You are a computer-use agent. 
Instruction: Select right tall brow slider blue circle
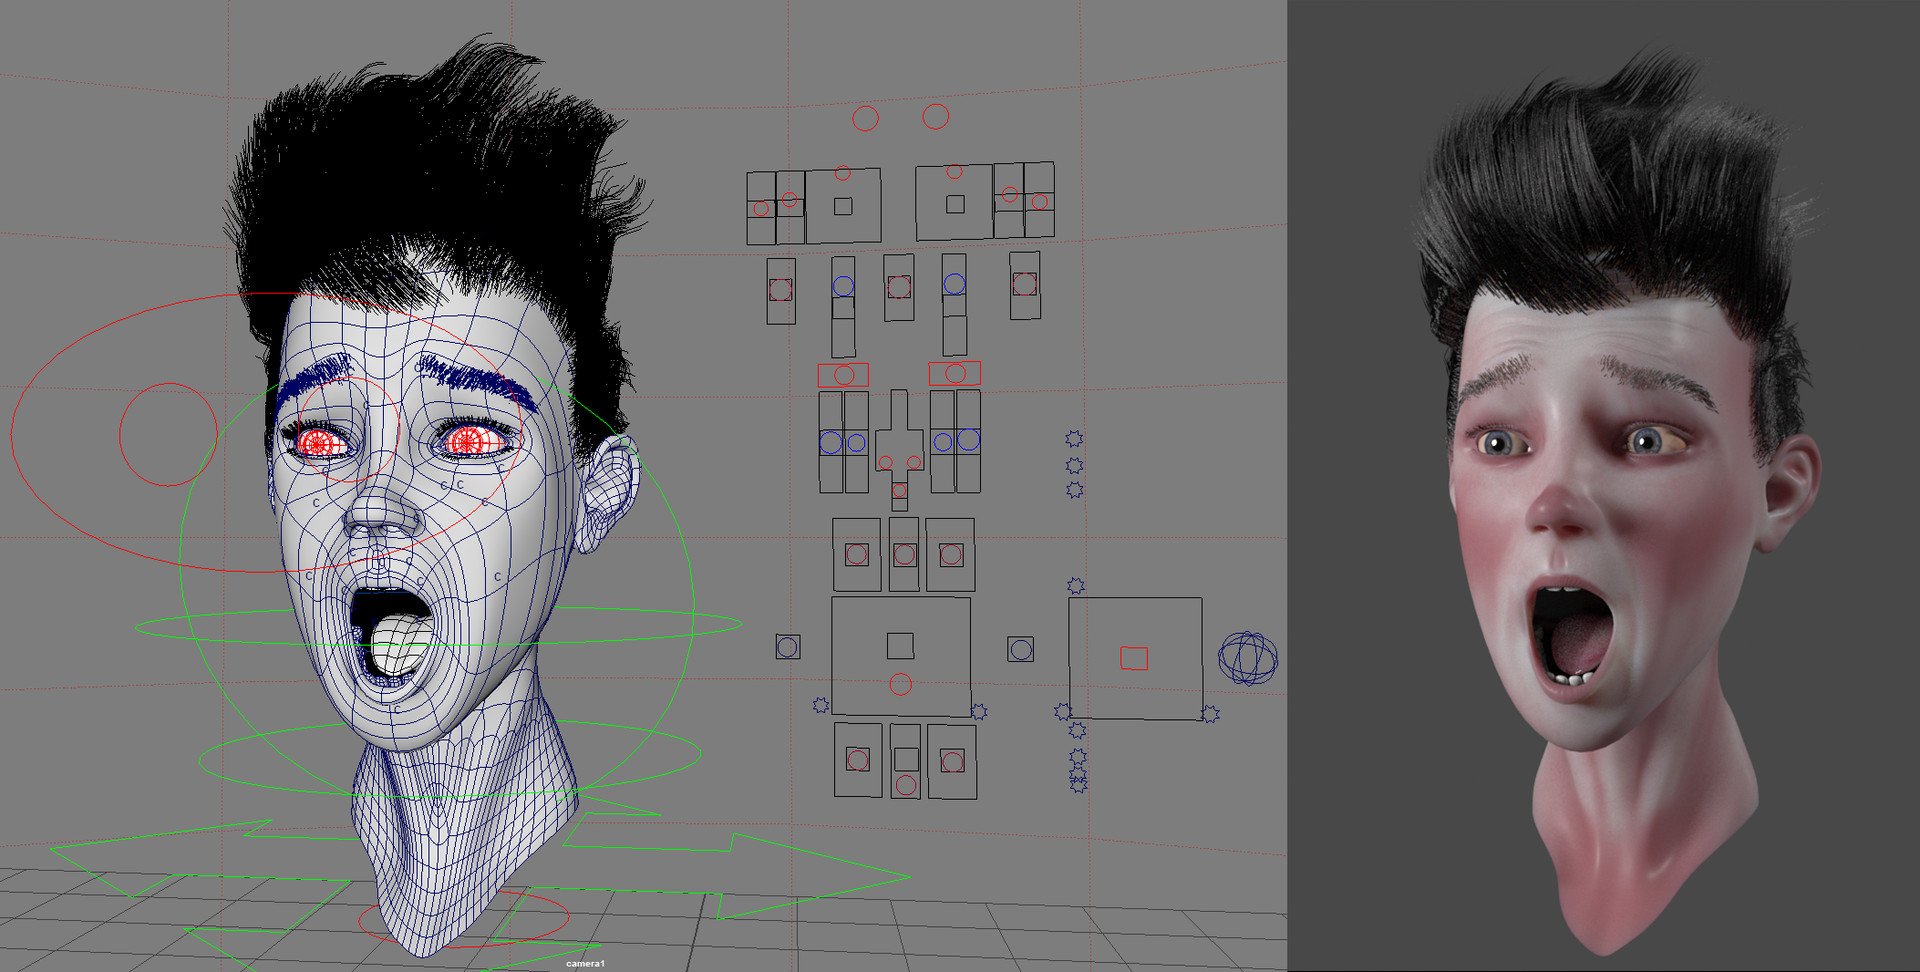[954, 284]
